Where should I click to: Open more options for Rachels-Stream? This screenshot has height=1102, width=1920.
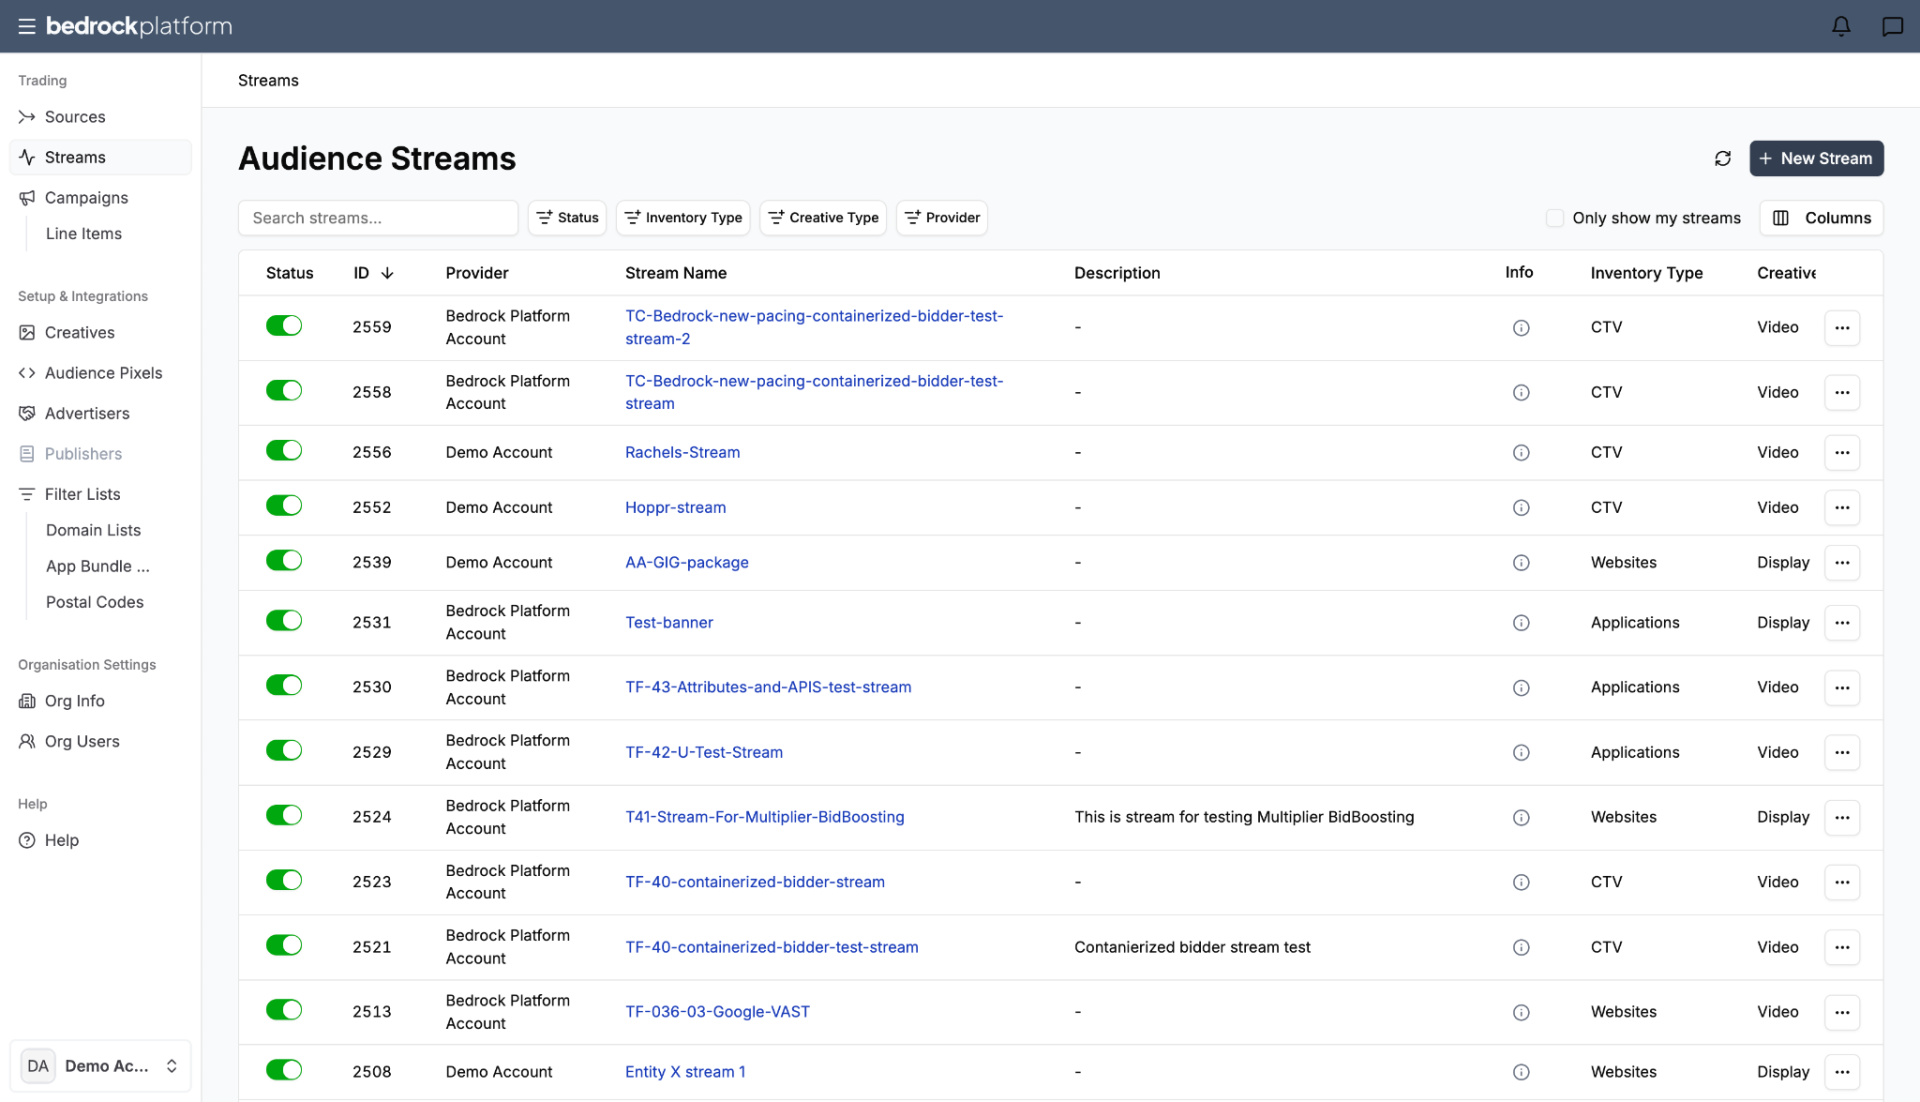tap(1842, 452)
